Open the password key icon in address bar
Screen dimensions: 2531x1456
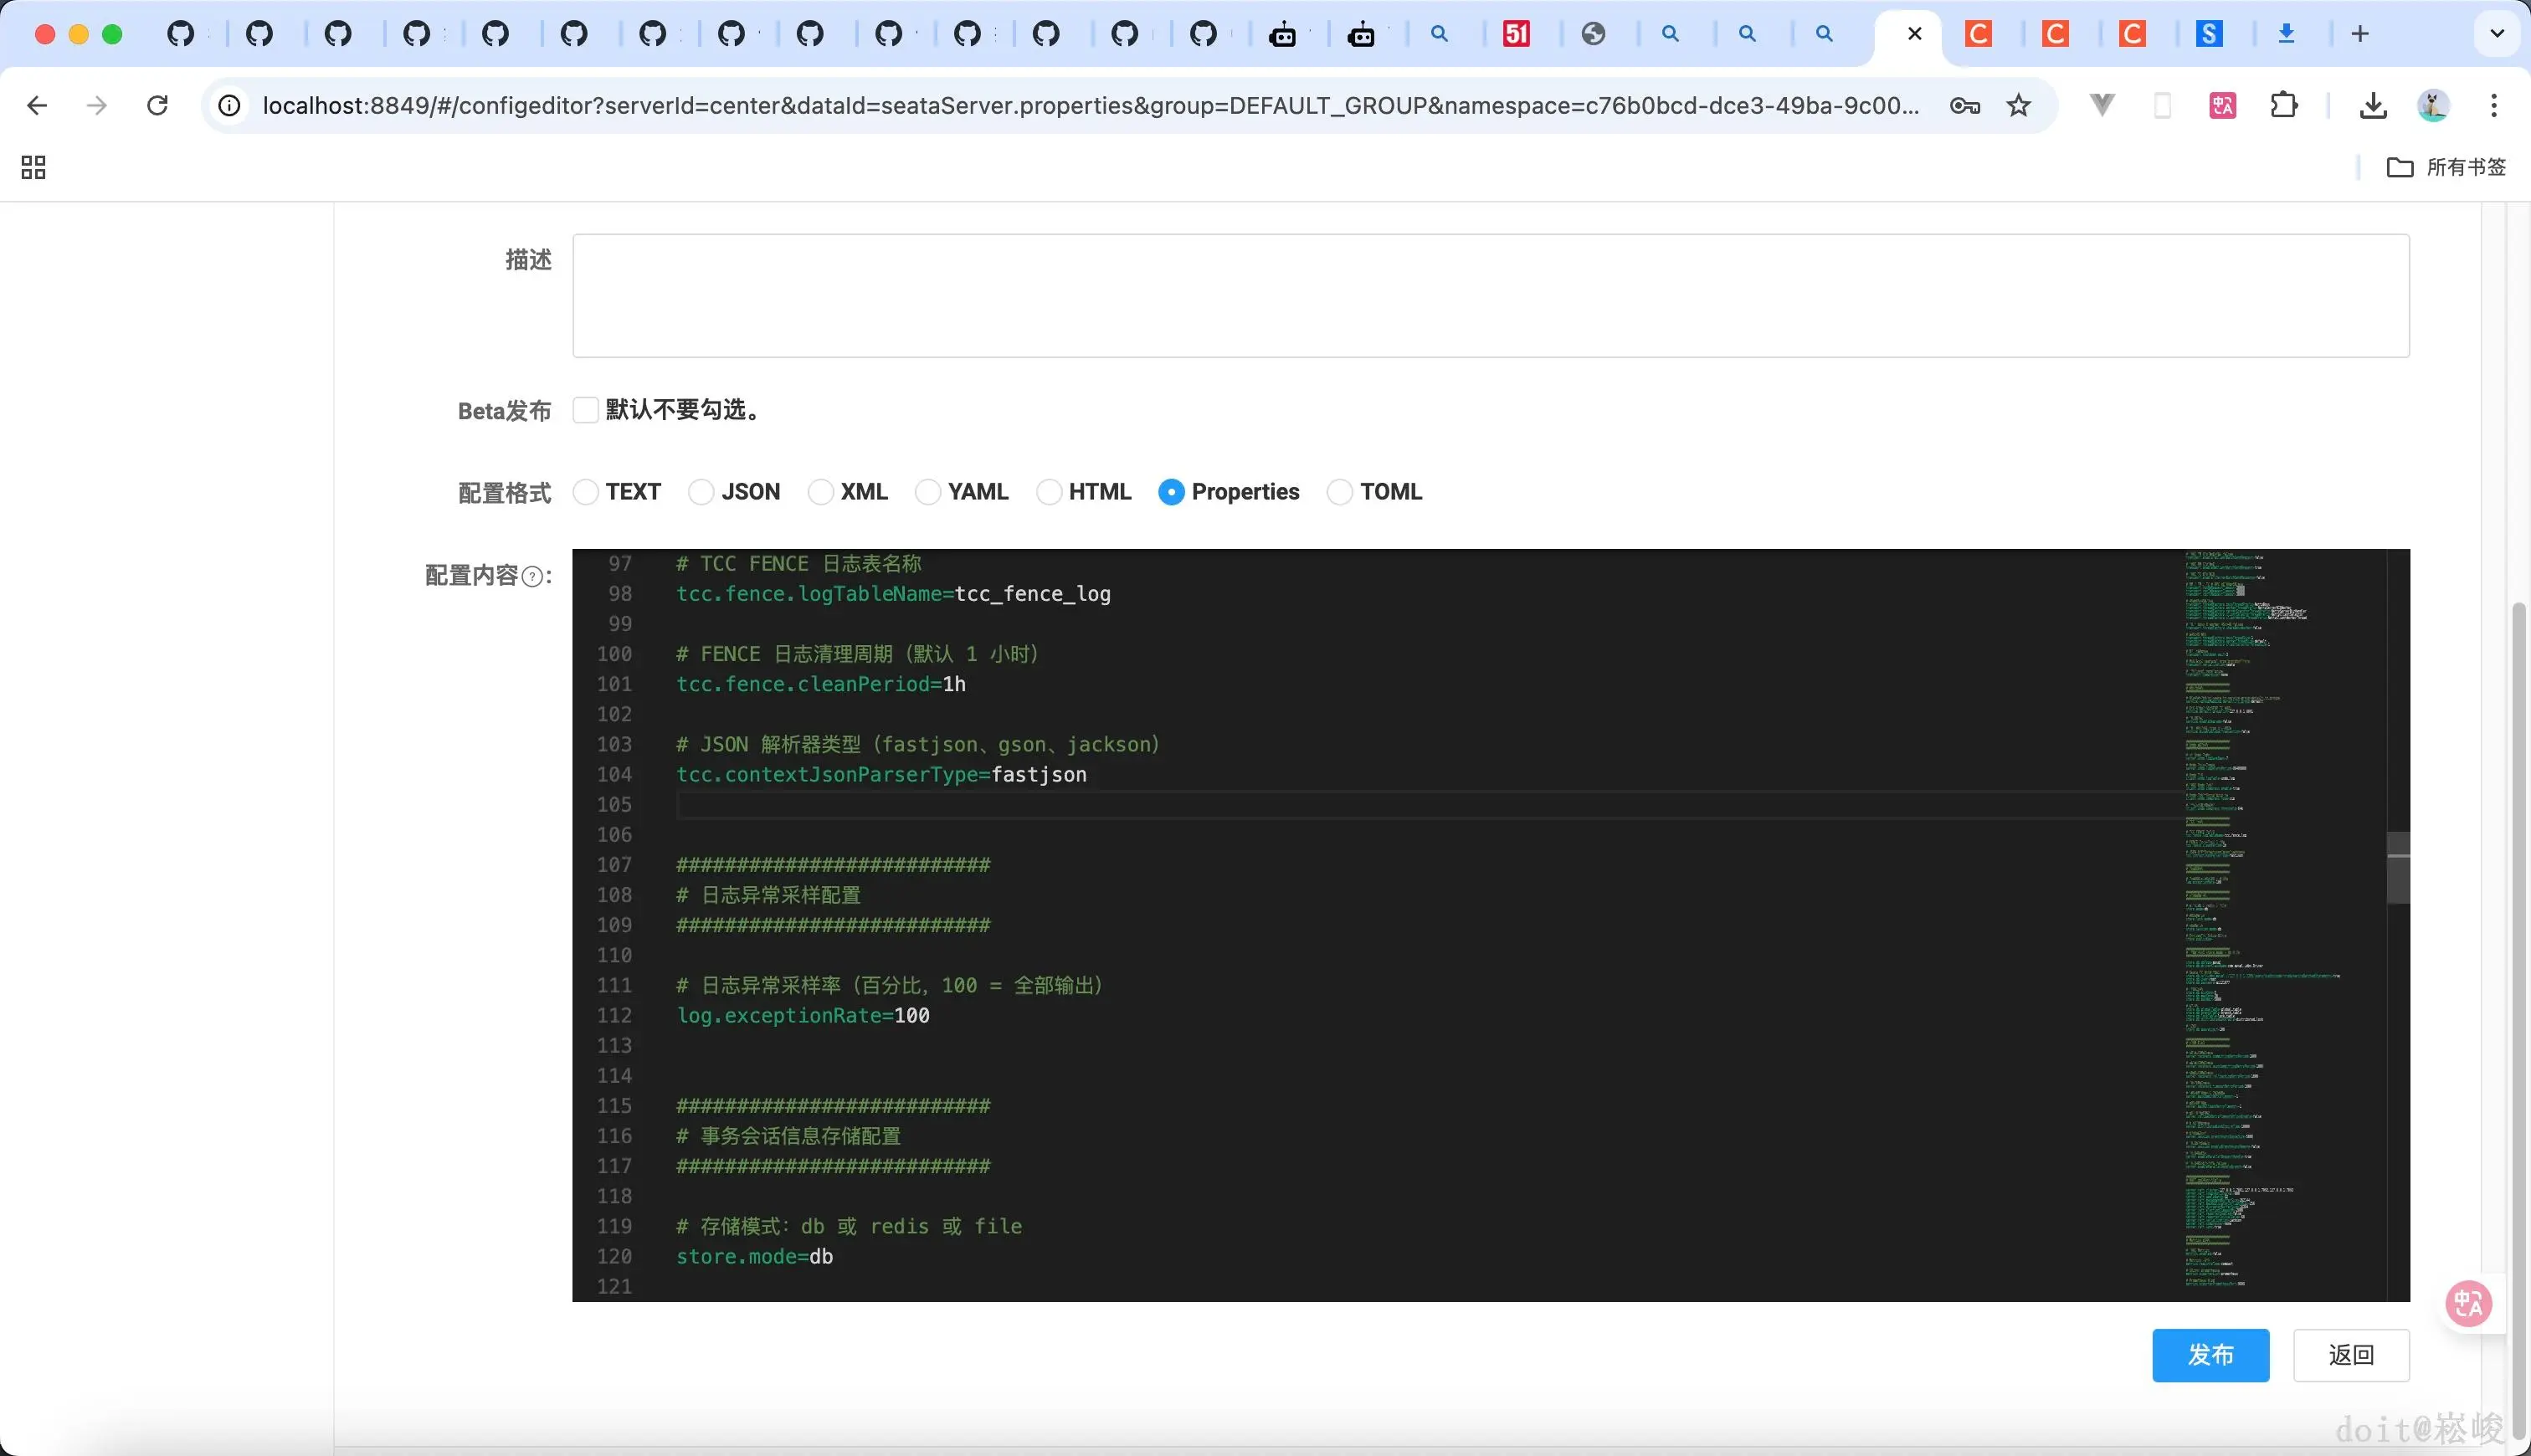coord(1964,105)
